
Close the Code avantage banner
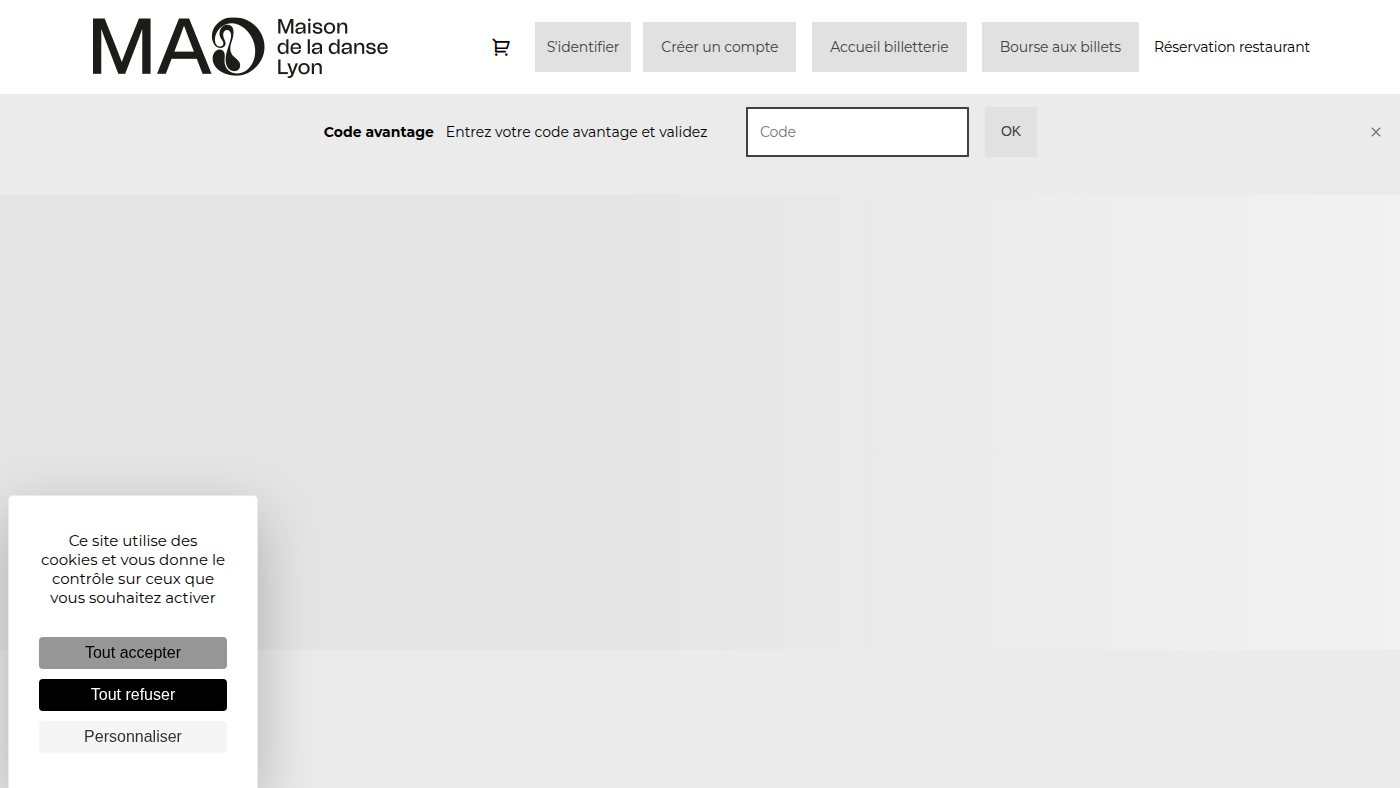pyautogui.click(x=1375, y=132)
